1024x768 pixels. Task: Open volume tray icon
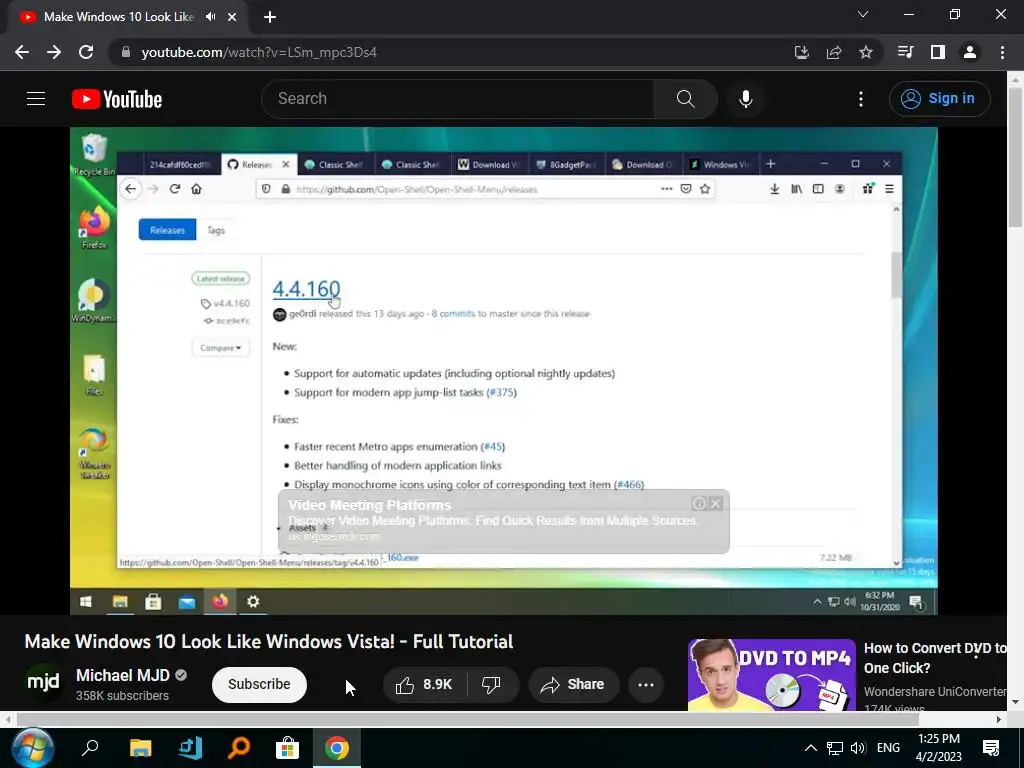tap(858, 748)
